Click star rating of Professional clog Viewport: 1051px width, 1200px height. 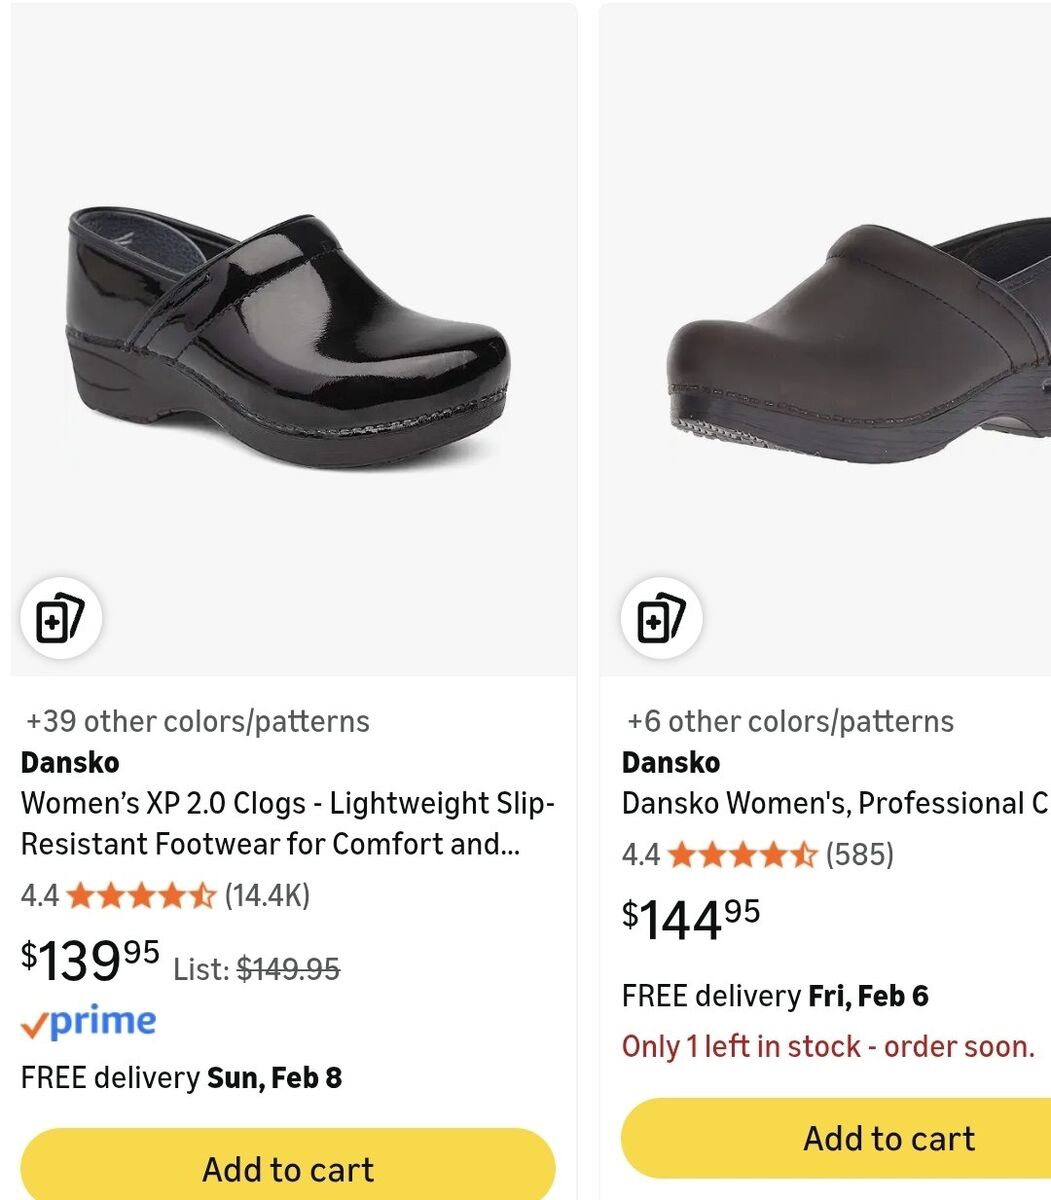[x=742, y=855]
